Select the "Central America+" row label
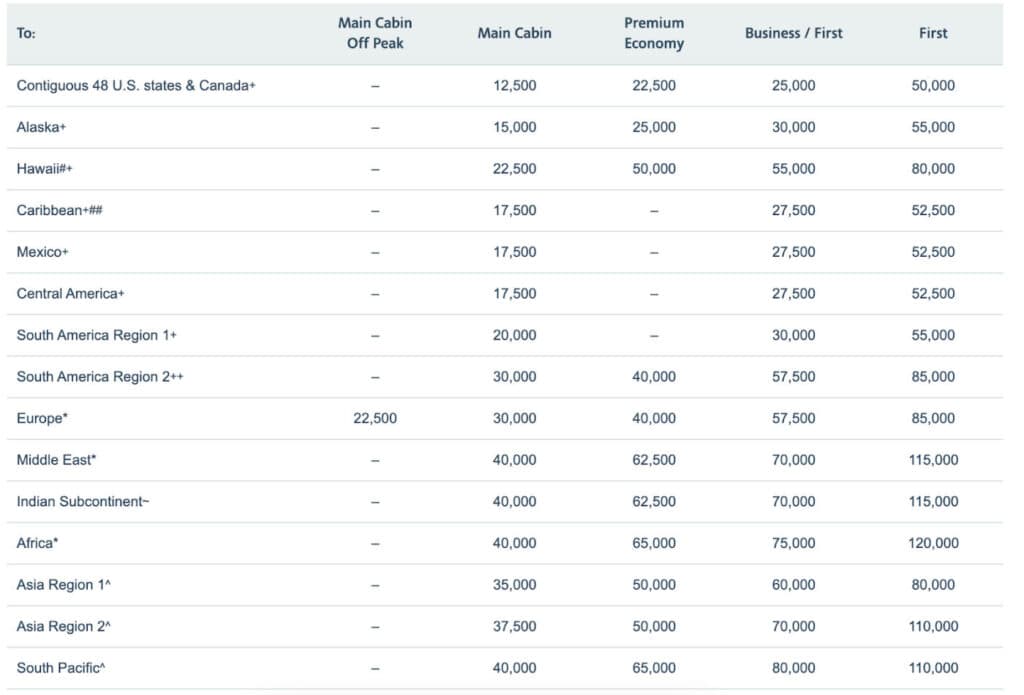This screenshot has width=1024, height=695. pos(70,294)
